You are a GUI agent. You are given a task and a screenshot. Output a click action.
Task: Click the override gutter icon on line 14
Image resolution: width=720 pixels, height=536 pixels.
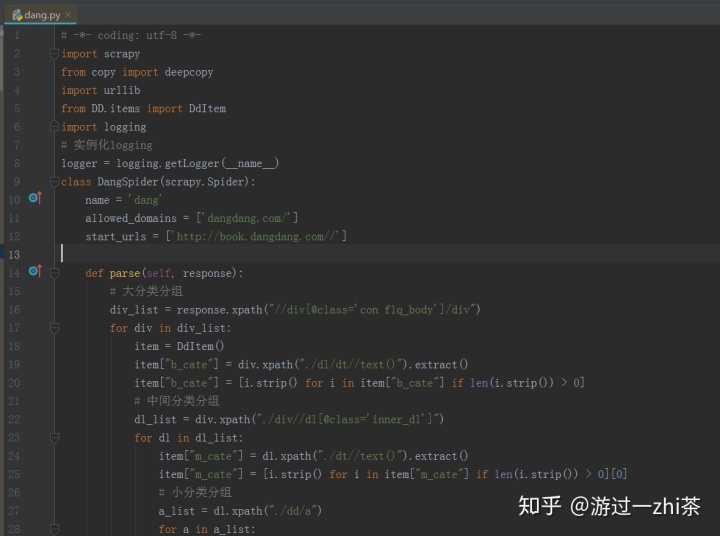[x=35, y=271]
